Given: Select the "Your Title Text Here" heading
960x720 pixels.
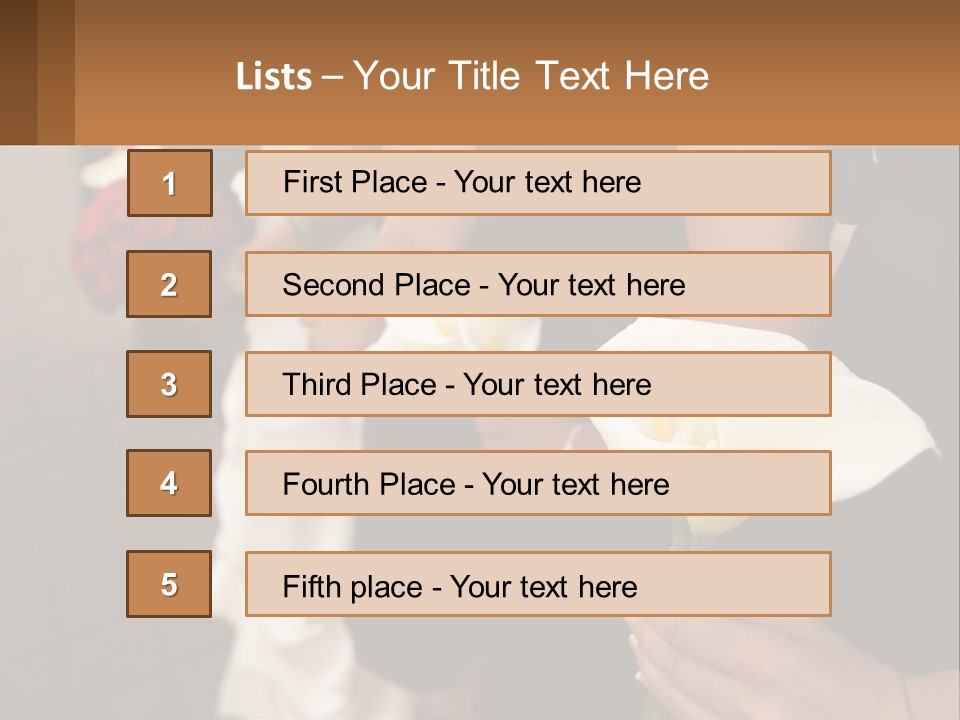Looking at the screenshot, I should point(531,76).
